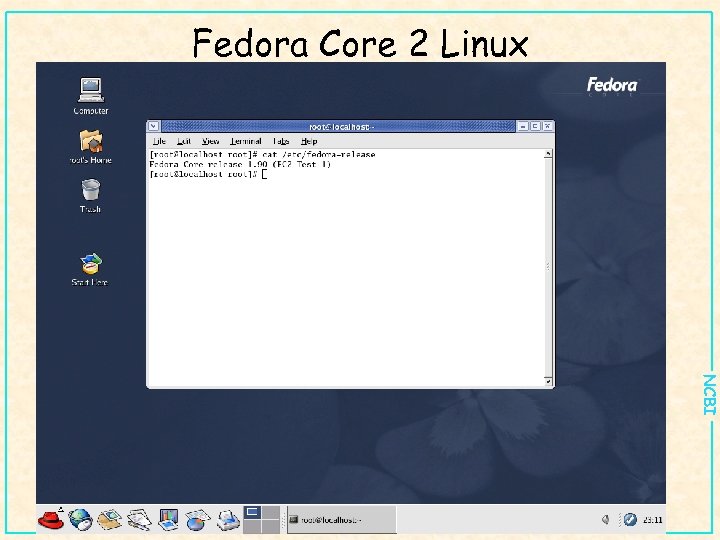Open the Terminal menu
The image size is (720, 540).
click(x=246, y=141)
